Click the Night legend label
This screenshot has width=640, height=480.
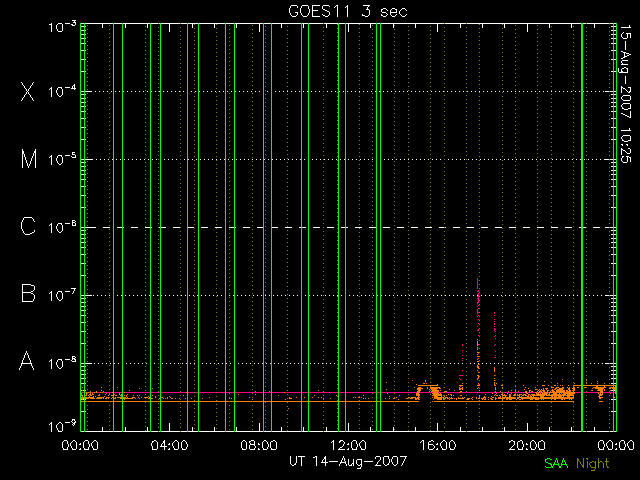(x=593, y=464)
